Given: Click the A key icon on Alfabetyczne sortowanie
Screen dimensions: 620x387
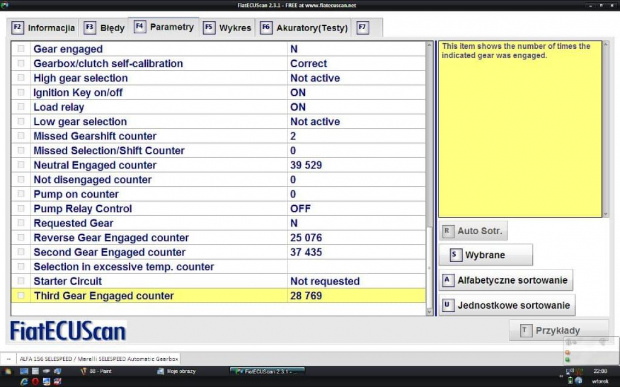Looking at the screenshot, I should pyautogui.click(x=448, y=280).
